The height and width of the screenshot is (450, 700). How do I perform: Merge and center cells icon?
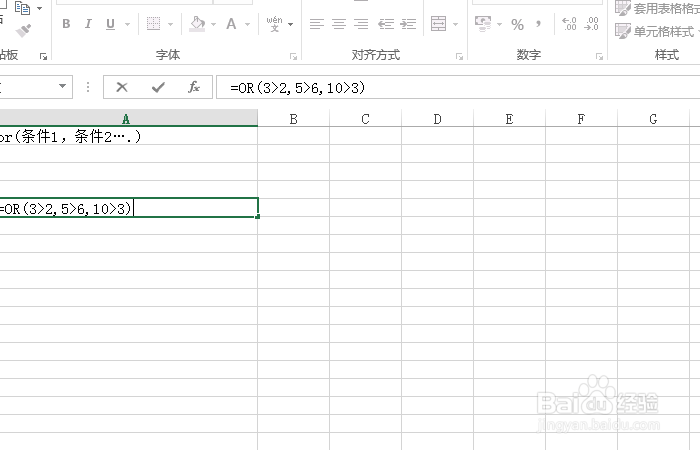point(438,24)
